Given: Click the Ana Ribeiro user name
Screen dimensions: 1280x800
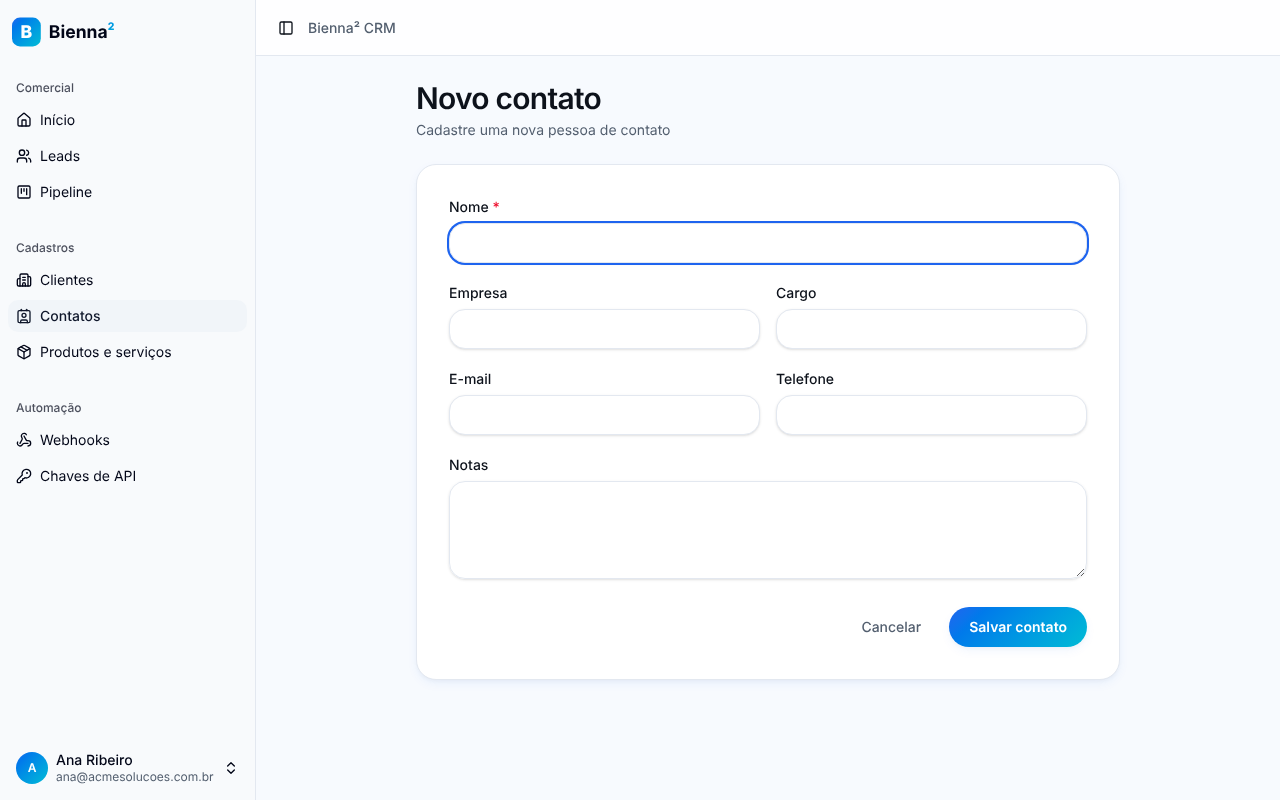Looking at the screenshot, I should coord(94,760).
